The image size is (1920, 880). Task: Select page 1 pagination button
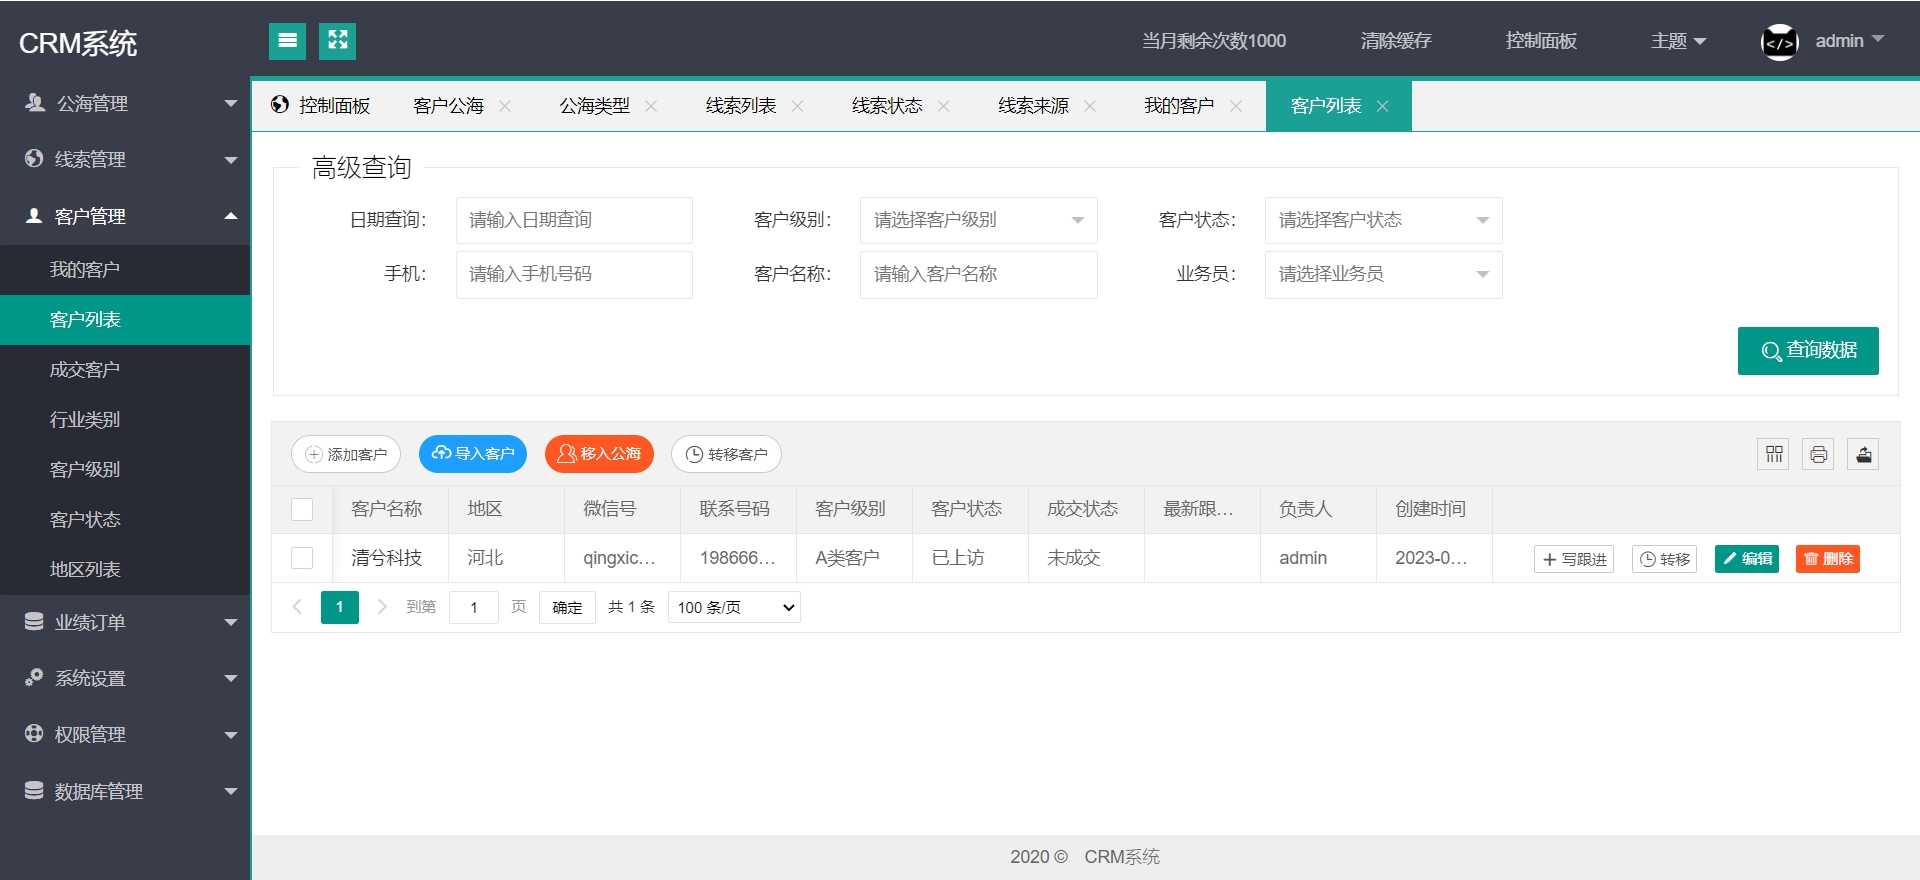pos(340,607)
